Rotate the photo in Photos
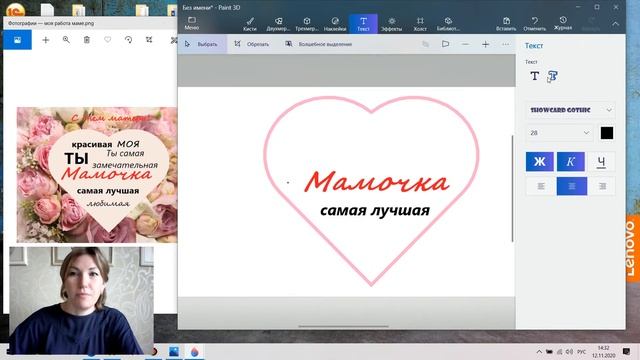Screen dimensions: 640x360 coord(128,40)
